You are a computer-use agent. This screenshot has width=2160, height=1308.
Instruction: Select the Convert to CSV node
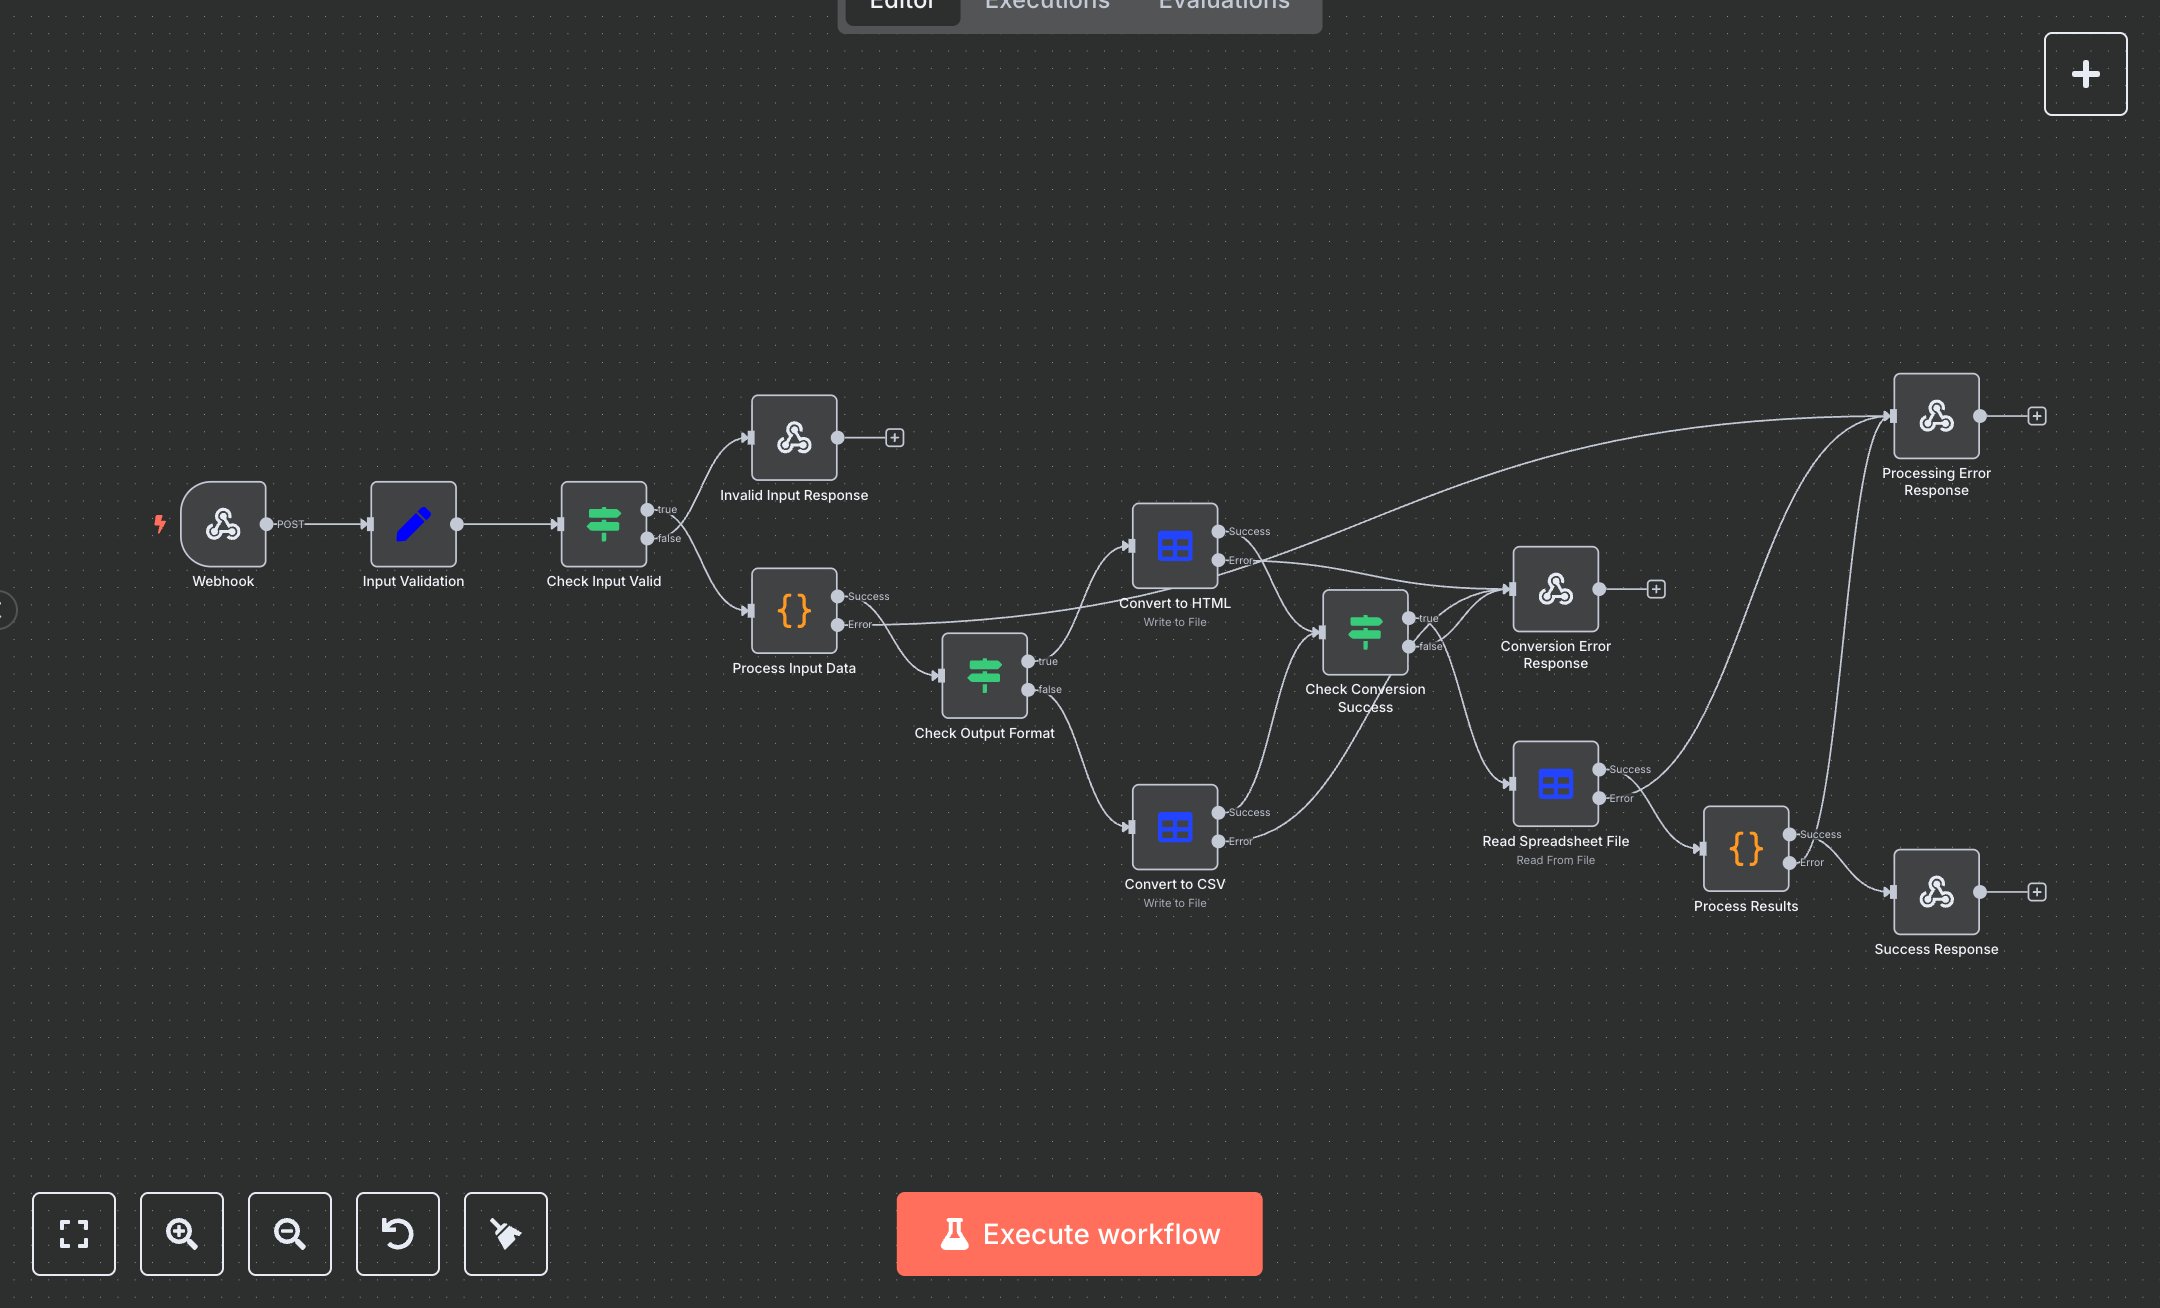click(x=1174, y=827)
